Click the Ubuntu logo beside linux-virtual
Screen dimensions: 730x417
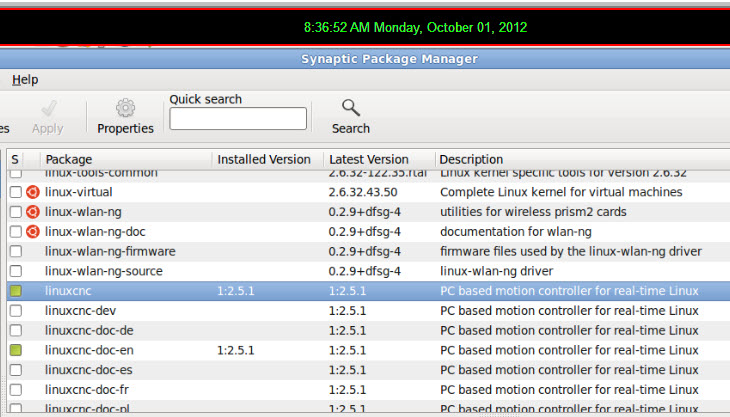coord(33,192)
